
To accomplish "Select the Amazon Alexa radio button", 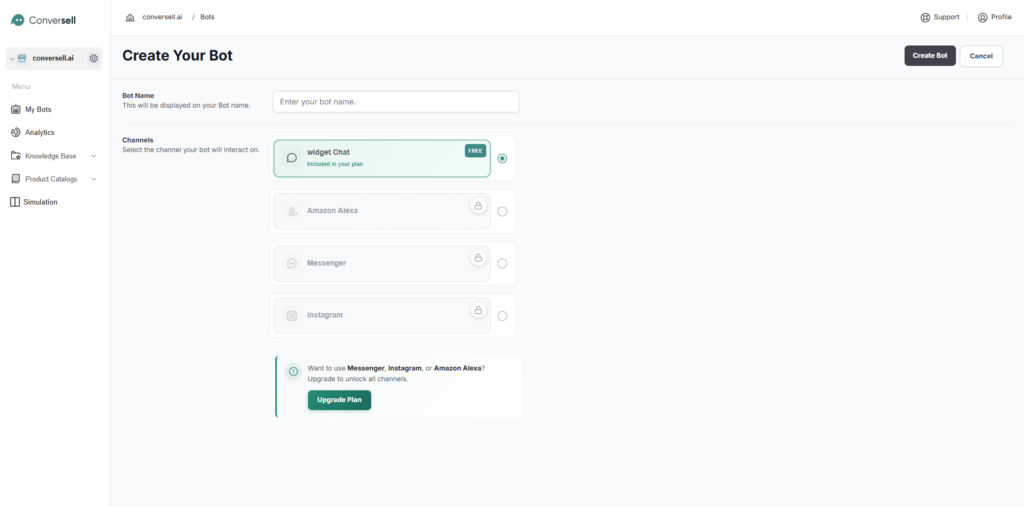I will pos(502,211).
